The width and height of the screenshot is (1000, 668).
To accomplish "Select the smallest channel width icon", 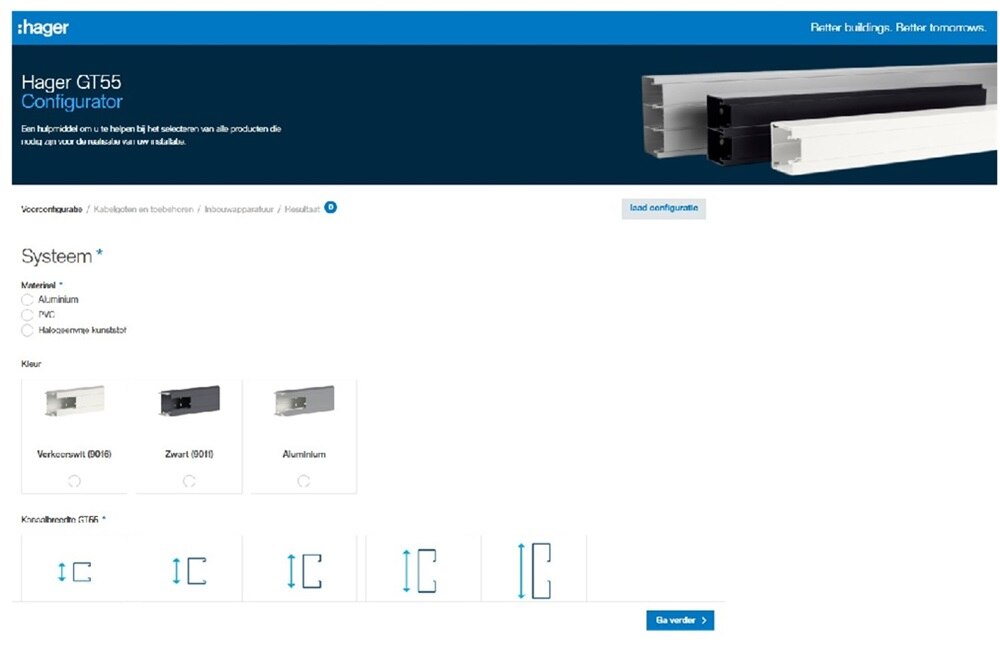I will coord(75,571).
